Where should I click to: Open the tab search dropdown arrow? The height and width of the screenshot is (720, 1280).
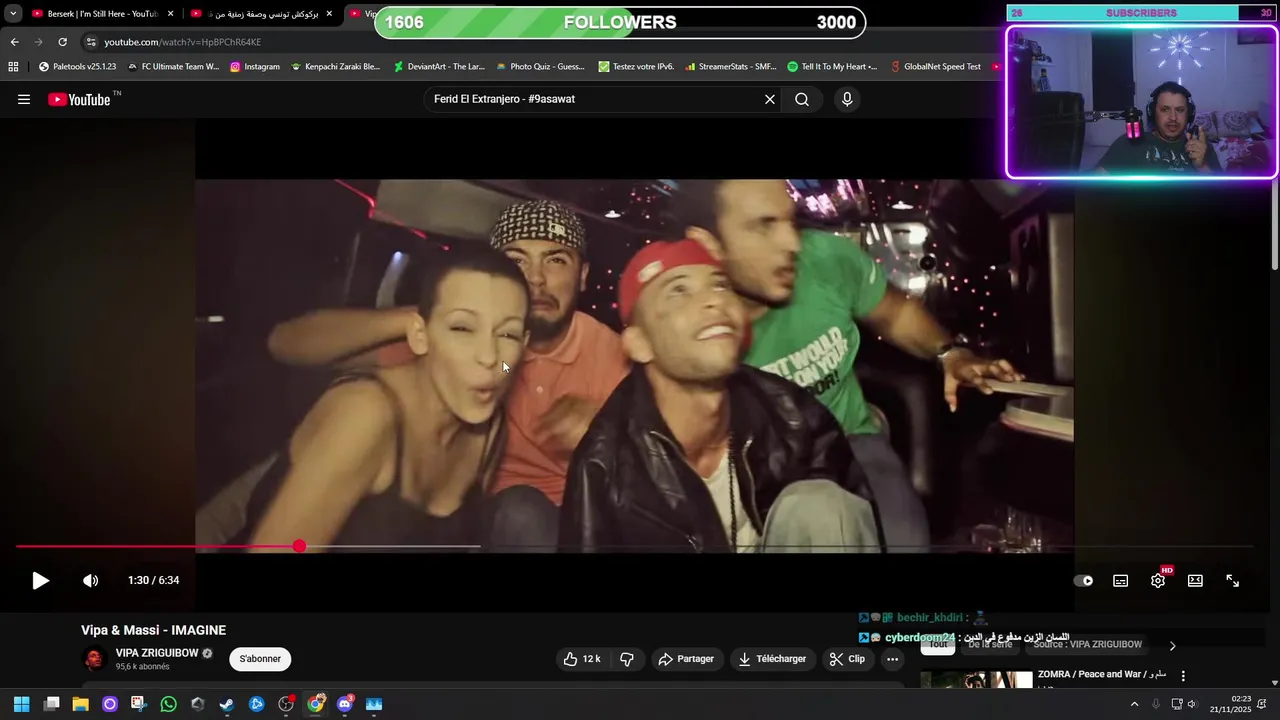click(13, 14)
